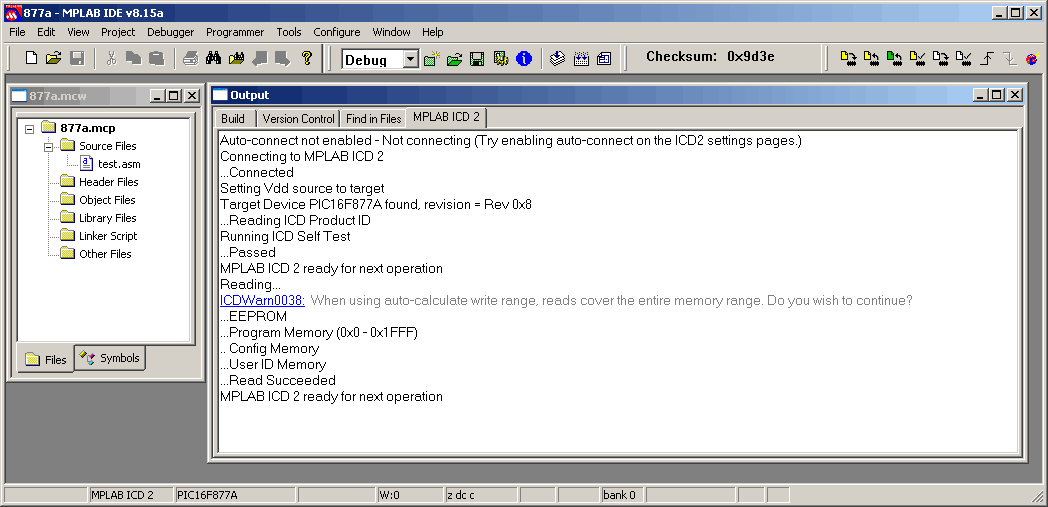Image resolution: width=1048 pixels, height=507 pixels.
Task: Click the bank 0 status entry
Action: tap(622, 495)
